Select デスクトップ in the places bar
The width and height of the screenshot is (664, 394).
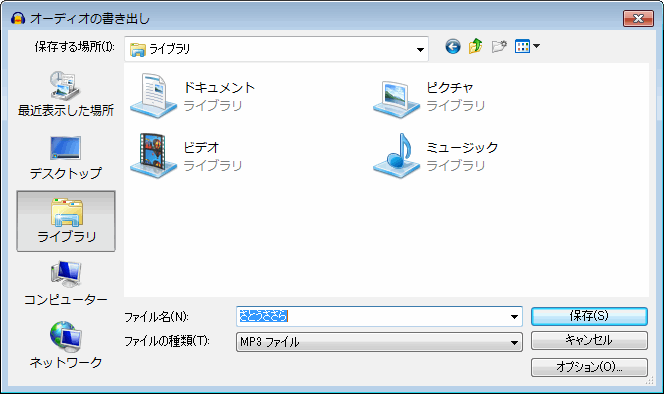(x=66, y=158)
